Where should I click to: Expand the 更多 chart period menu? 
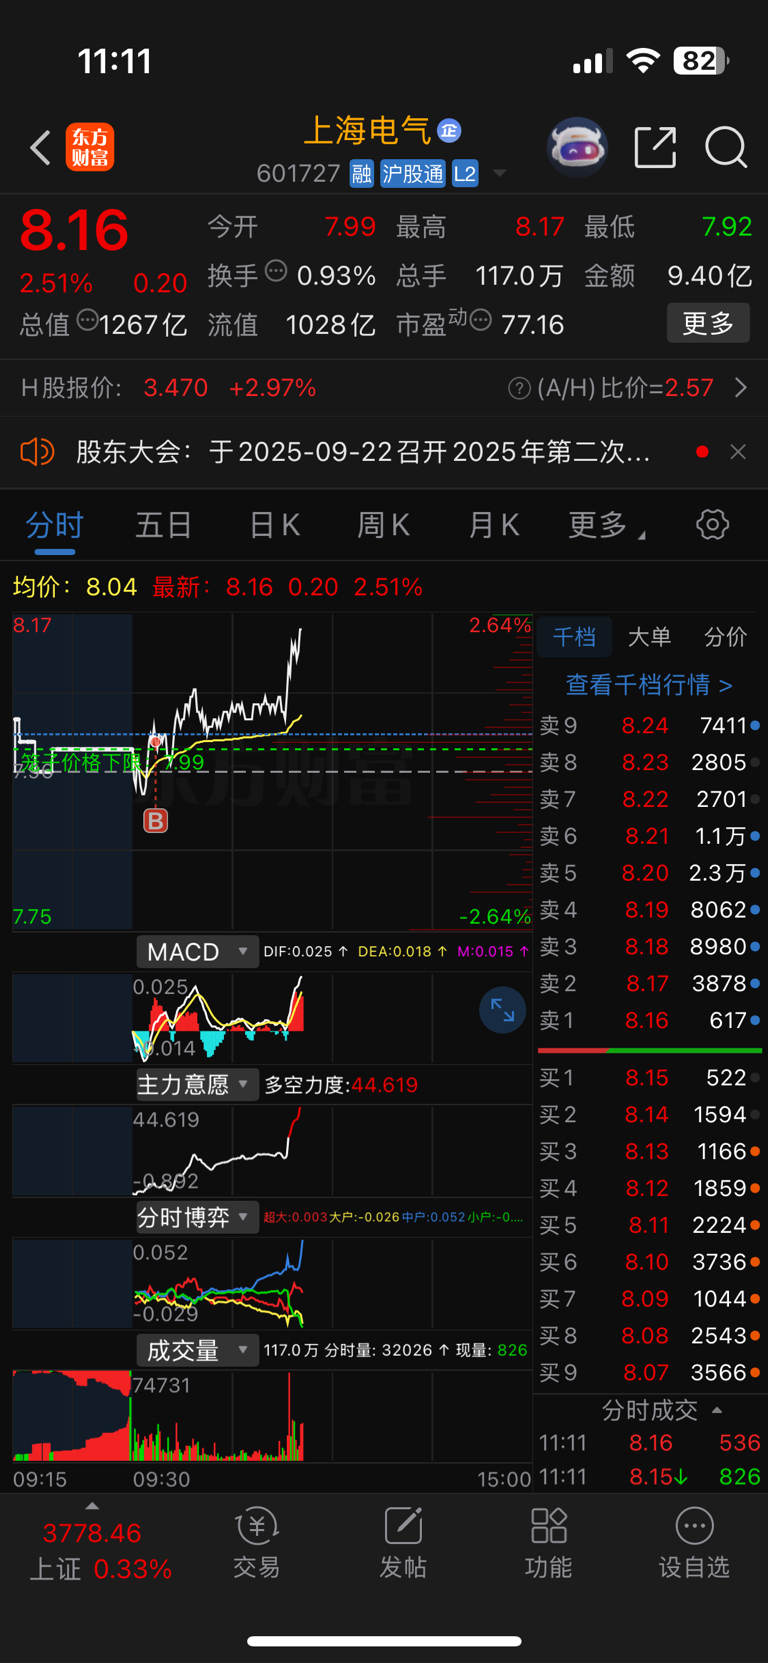[x=606, y=526]
